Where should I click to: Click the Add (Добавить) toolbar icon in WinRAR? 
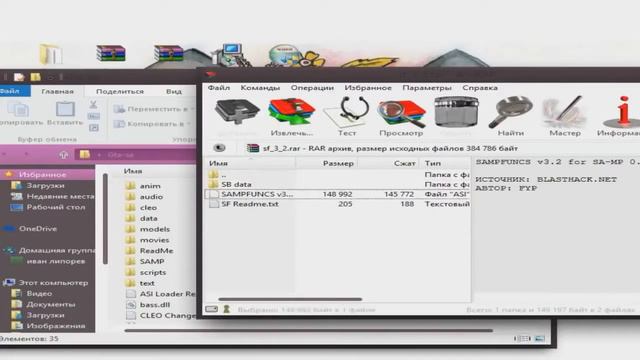pyautogui.click(x=237, y=112)
